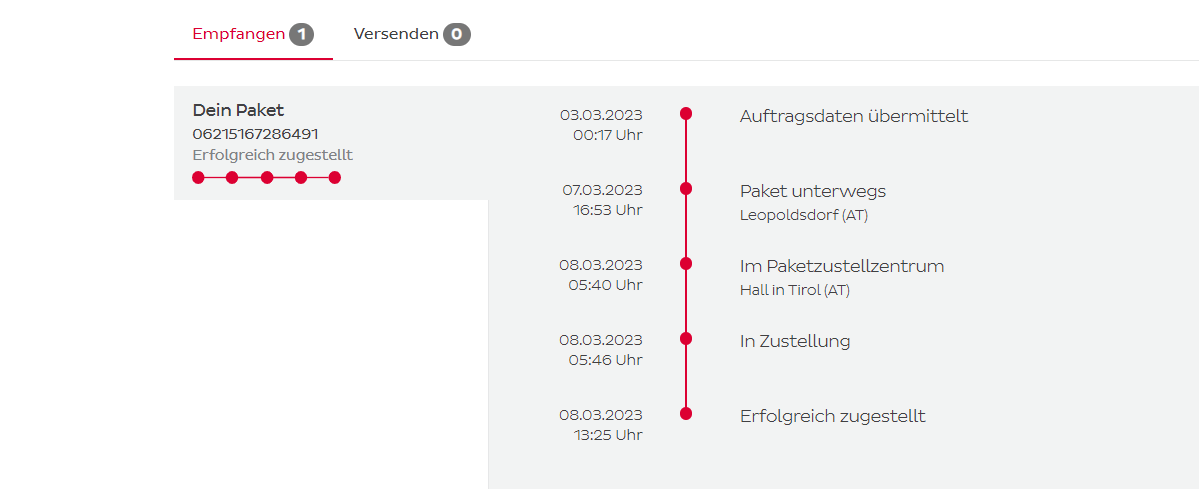Viewport: 1199px width, 489px height.
Task: Select the Dein Paket card title
Action: (238, 110)
